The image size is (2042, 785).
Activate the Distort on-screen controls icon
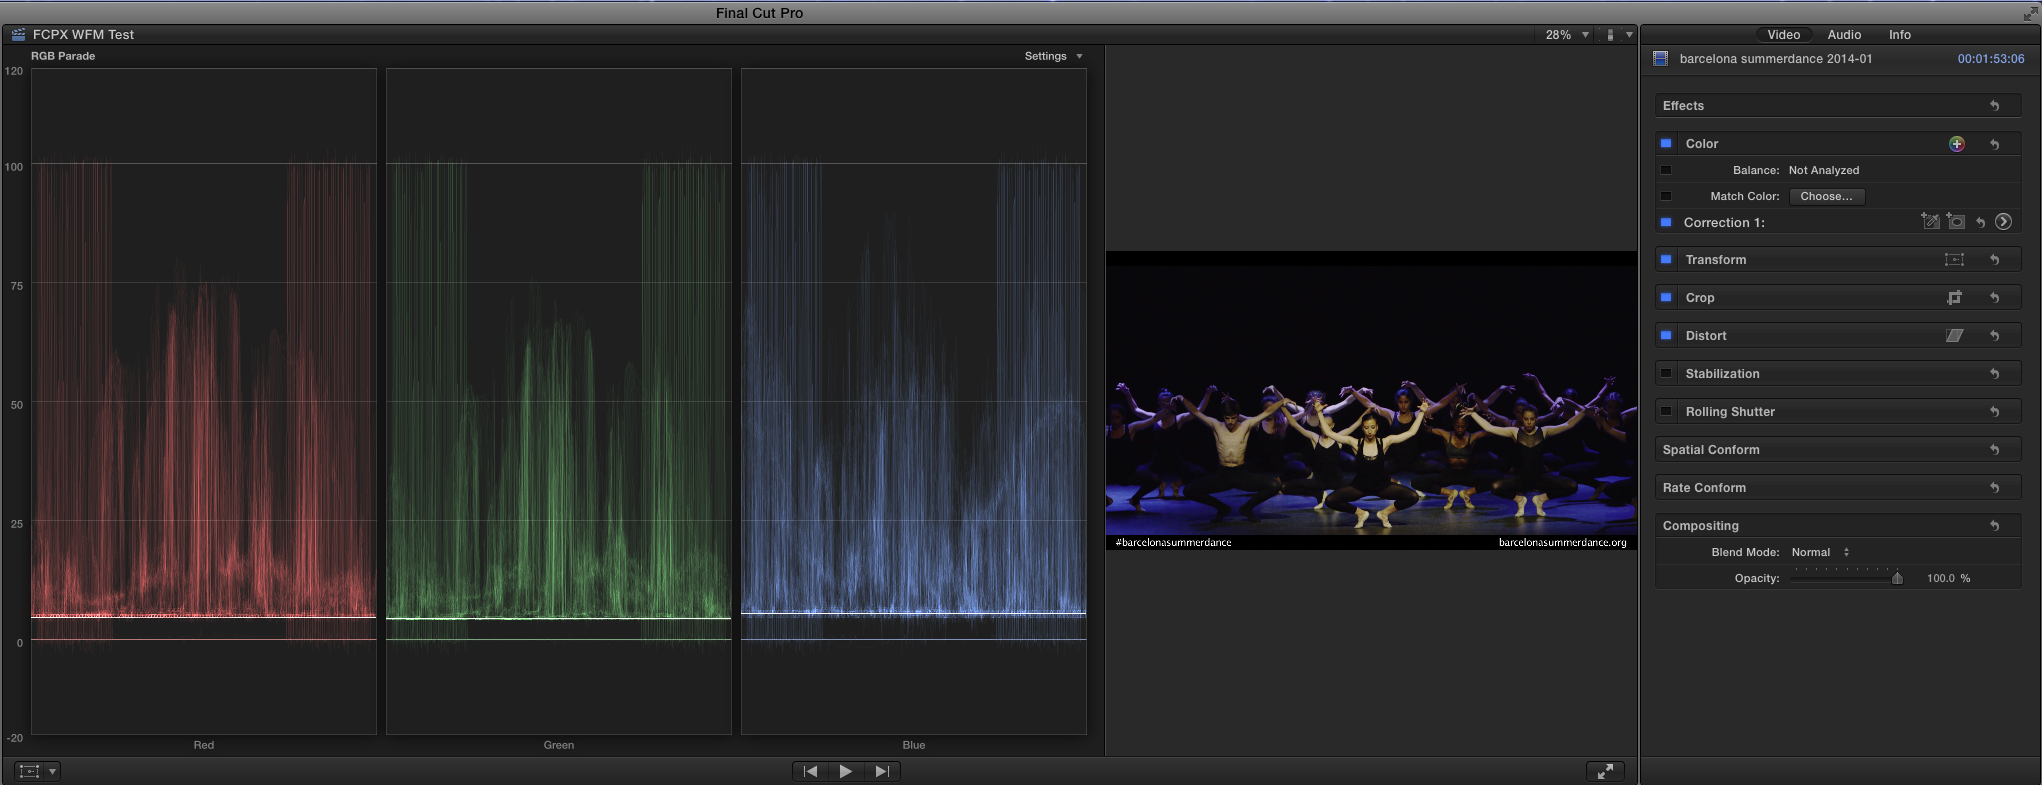(x=1954, y=336)
